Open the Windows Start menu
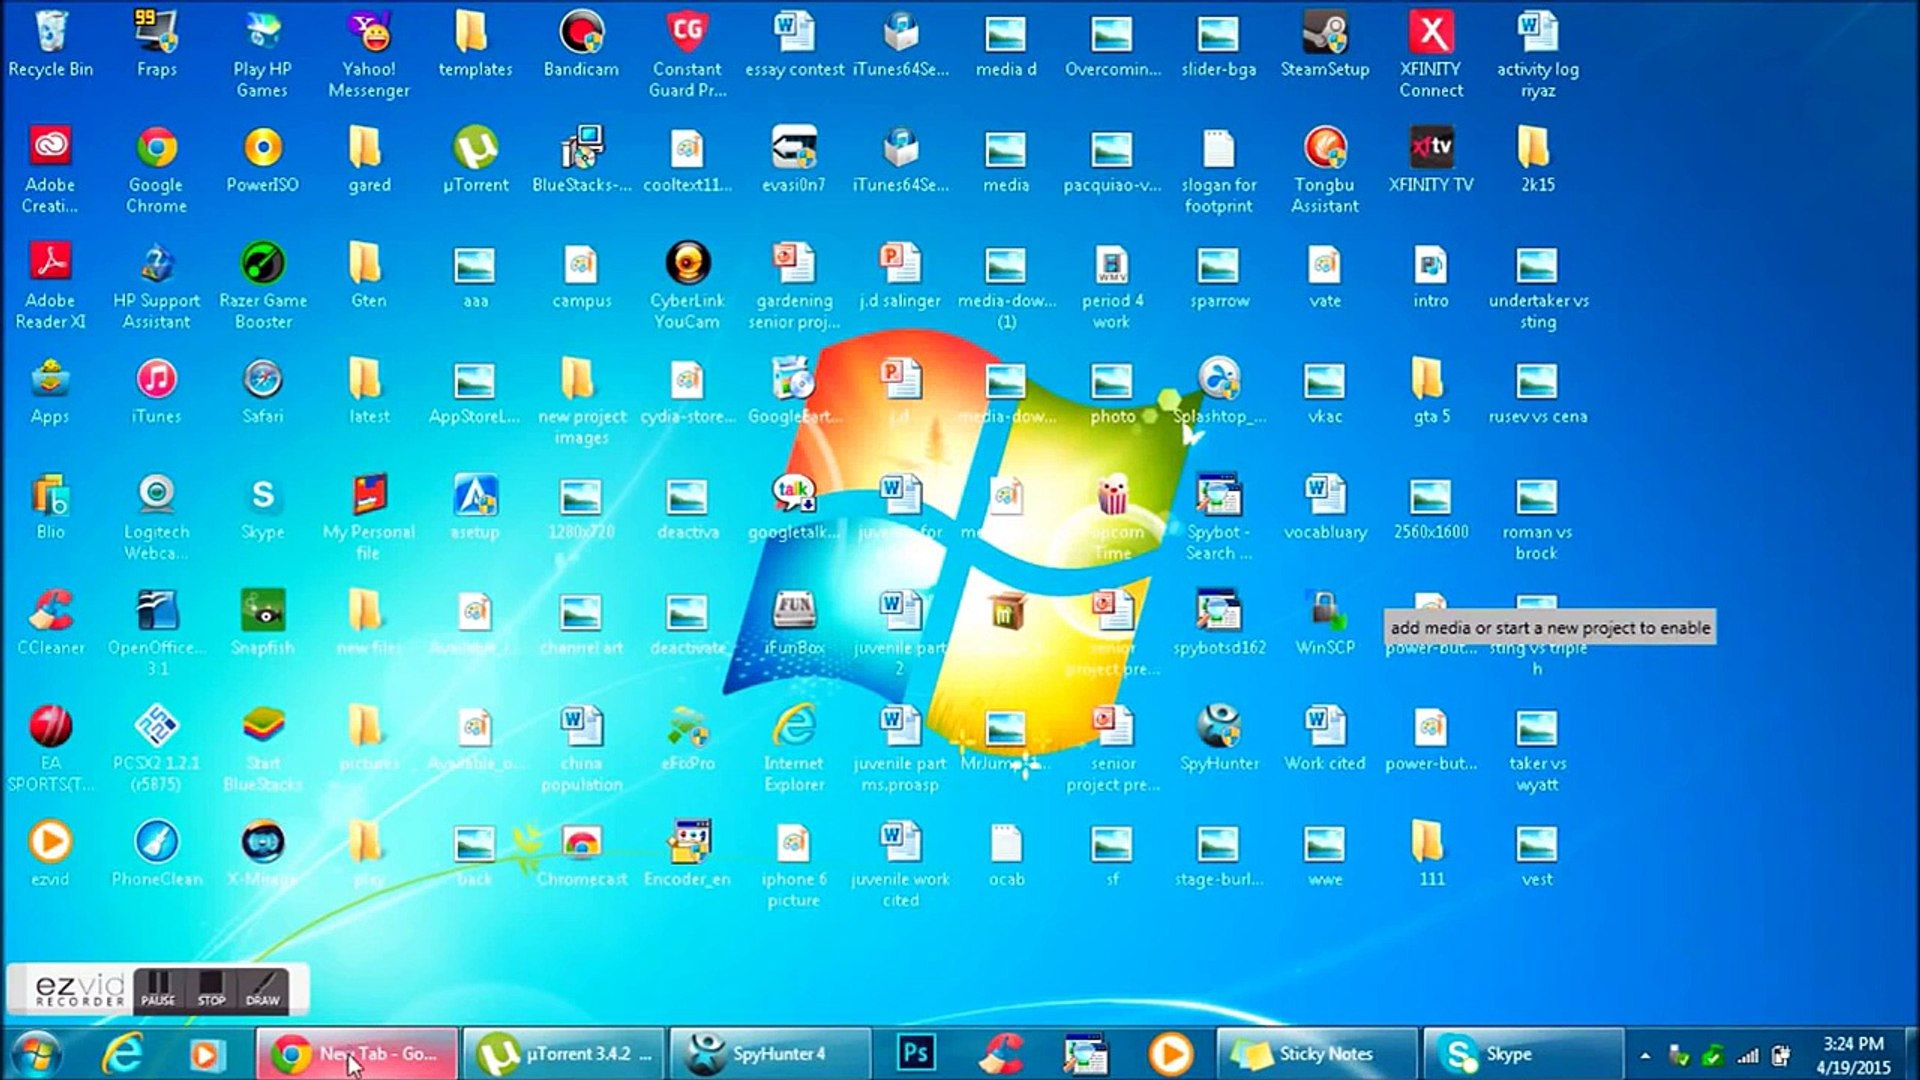 [x=37, y=1054]
